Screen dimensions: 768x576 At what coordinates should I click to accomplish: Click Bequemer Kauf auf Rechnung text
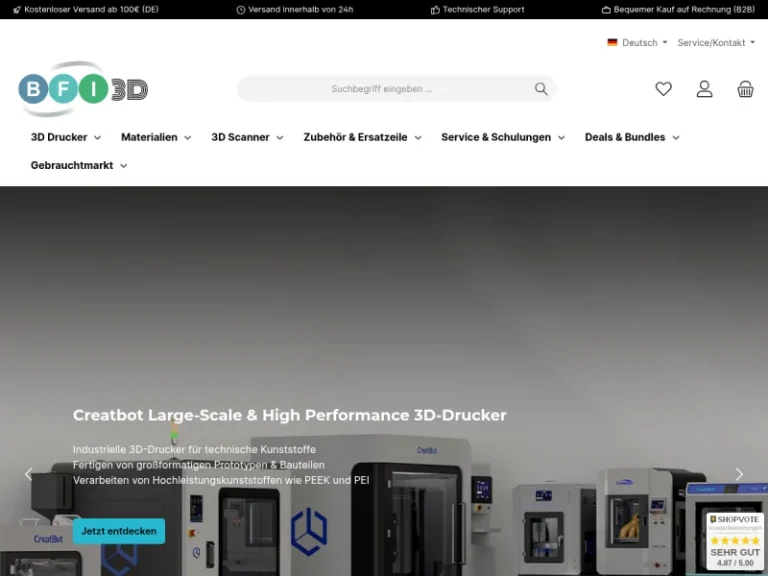[684, 9]
